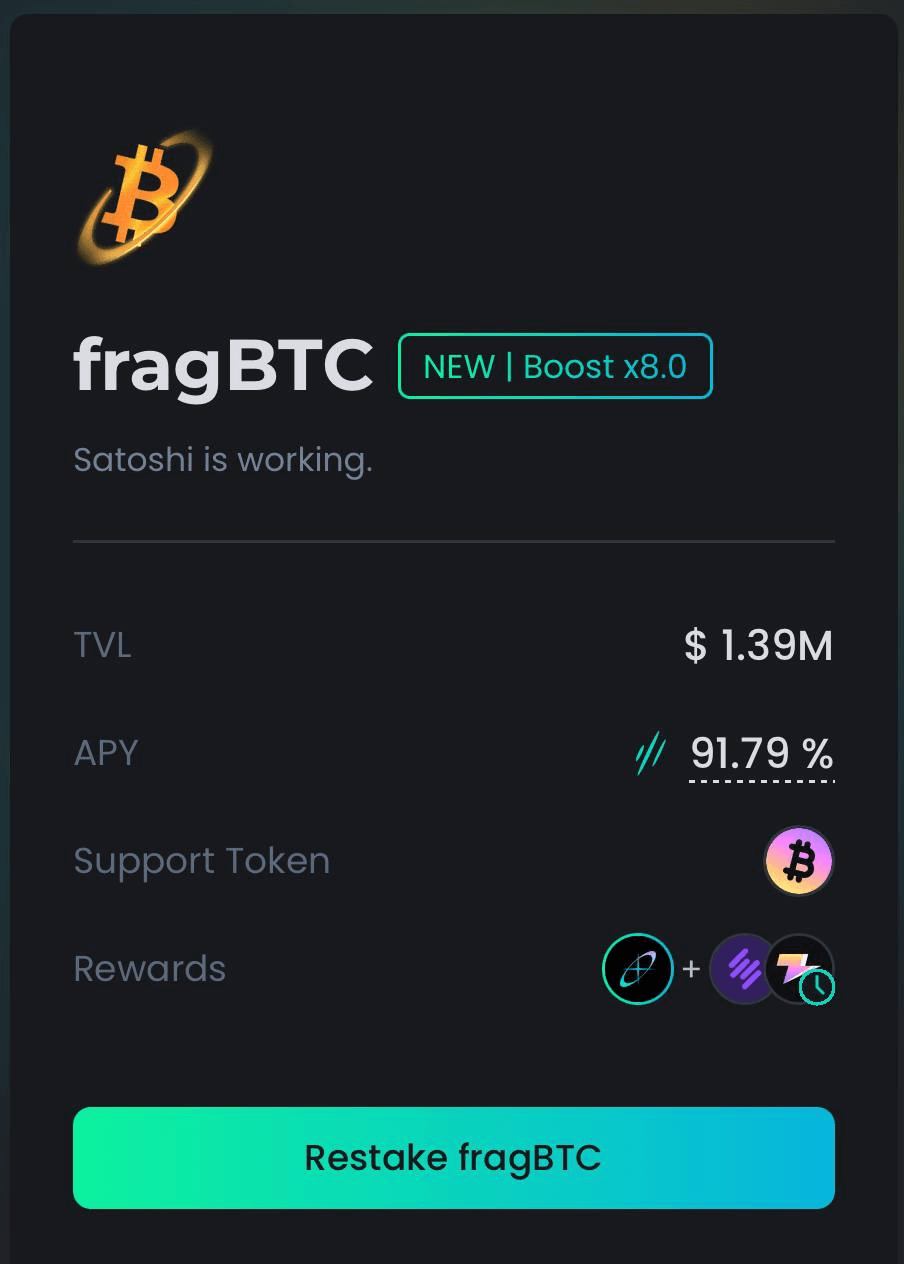Click the Rewards label
The width and height of the screenshot is (904, 1264).
pos(150,969)
